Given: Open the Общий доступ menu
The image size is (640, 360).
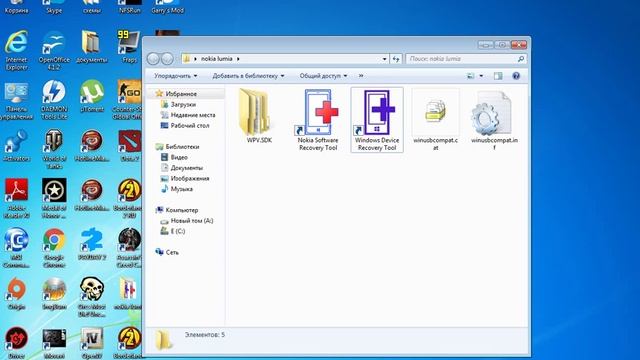Looking at the screenshot, I should [323, 76].
